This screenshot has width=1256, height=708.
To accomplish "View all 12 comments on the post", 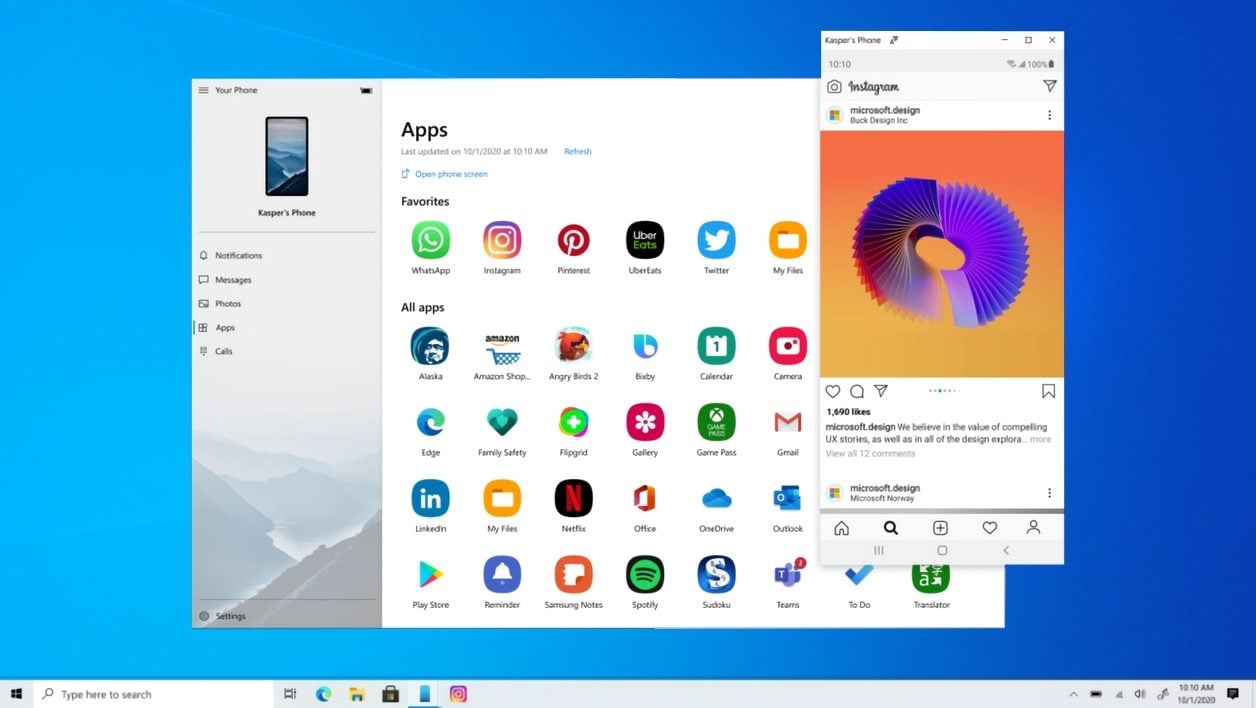I will [870, 454].
